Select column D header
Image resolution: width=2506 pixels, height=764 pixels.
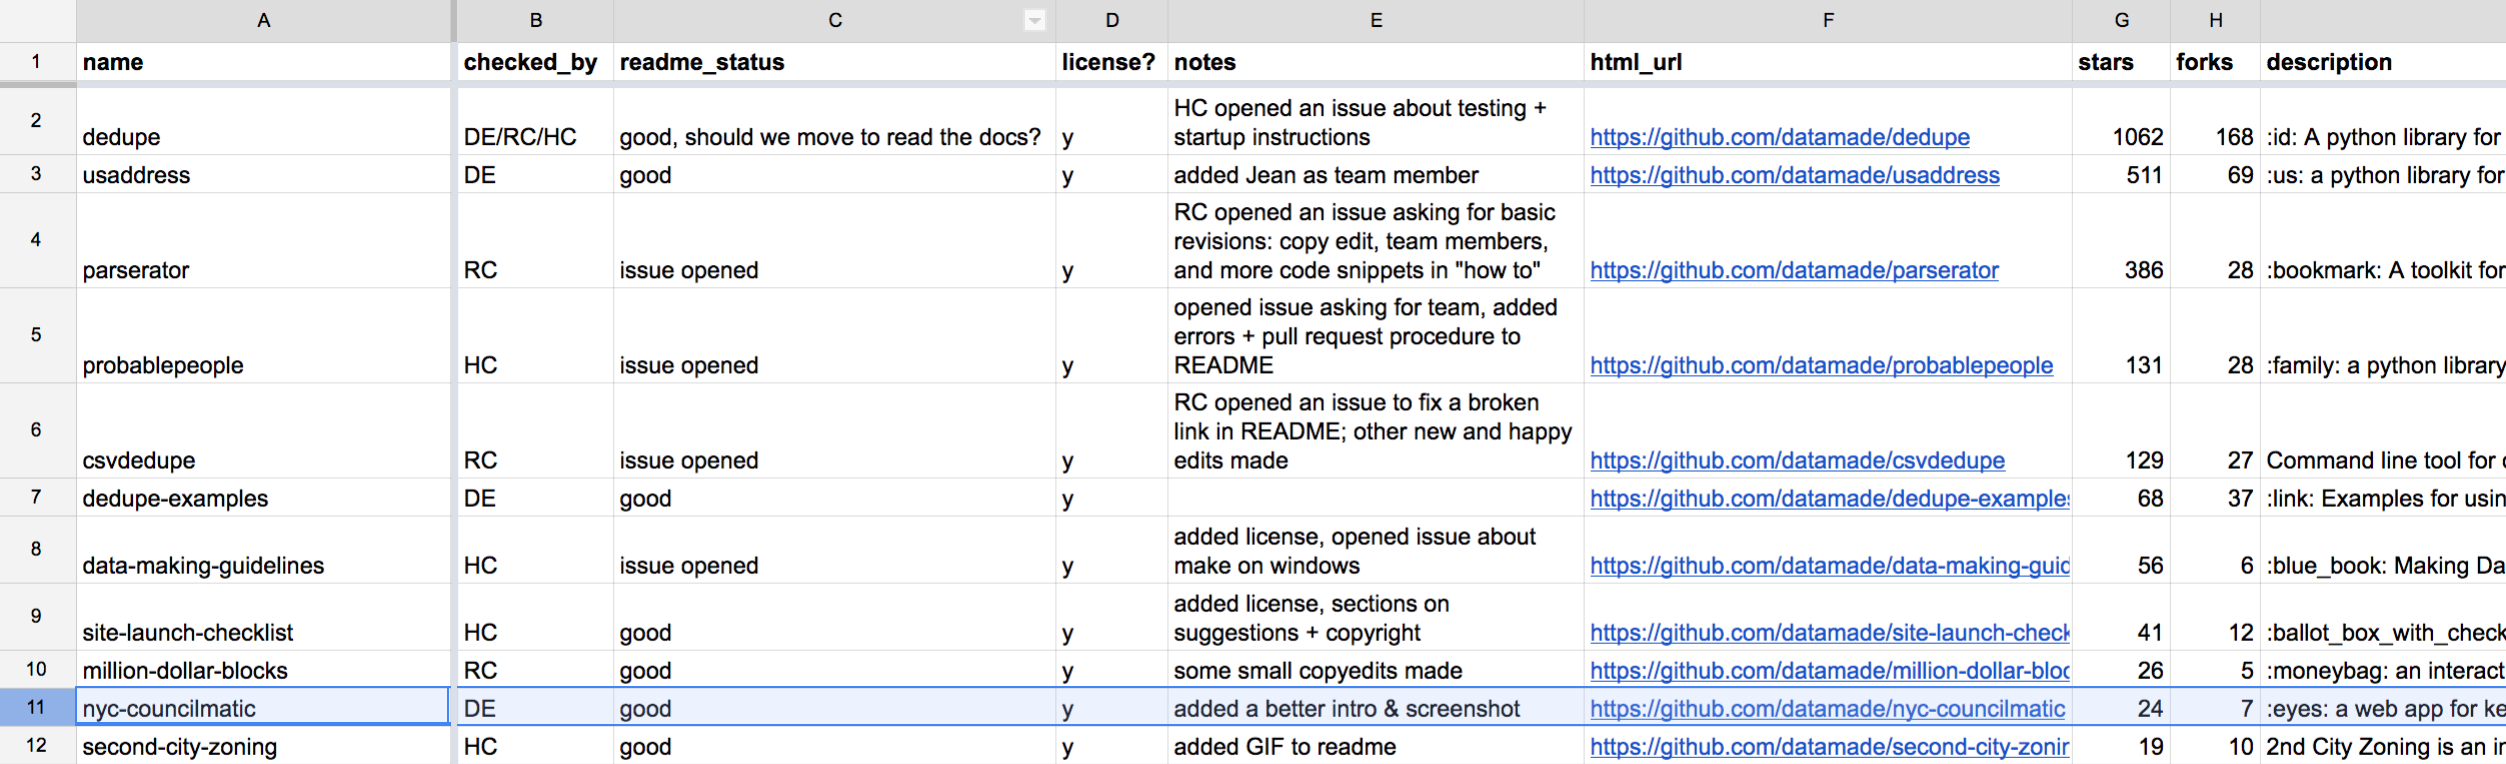point(1112,20)
